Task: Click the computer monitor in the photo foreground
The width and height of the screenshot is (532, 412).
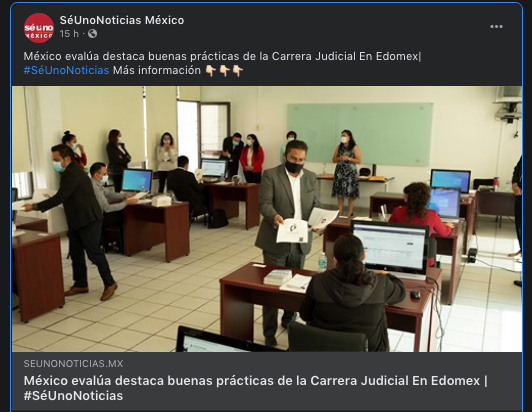Action: tap(390, 248)
